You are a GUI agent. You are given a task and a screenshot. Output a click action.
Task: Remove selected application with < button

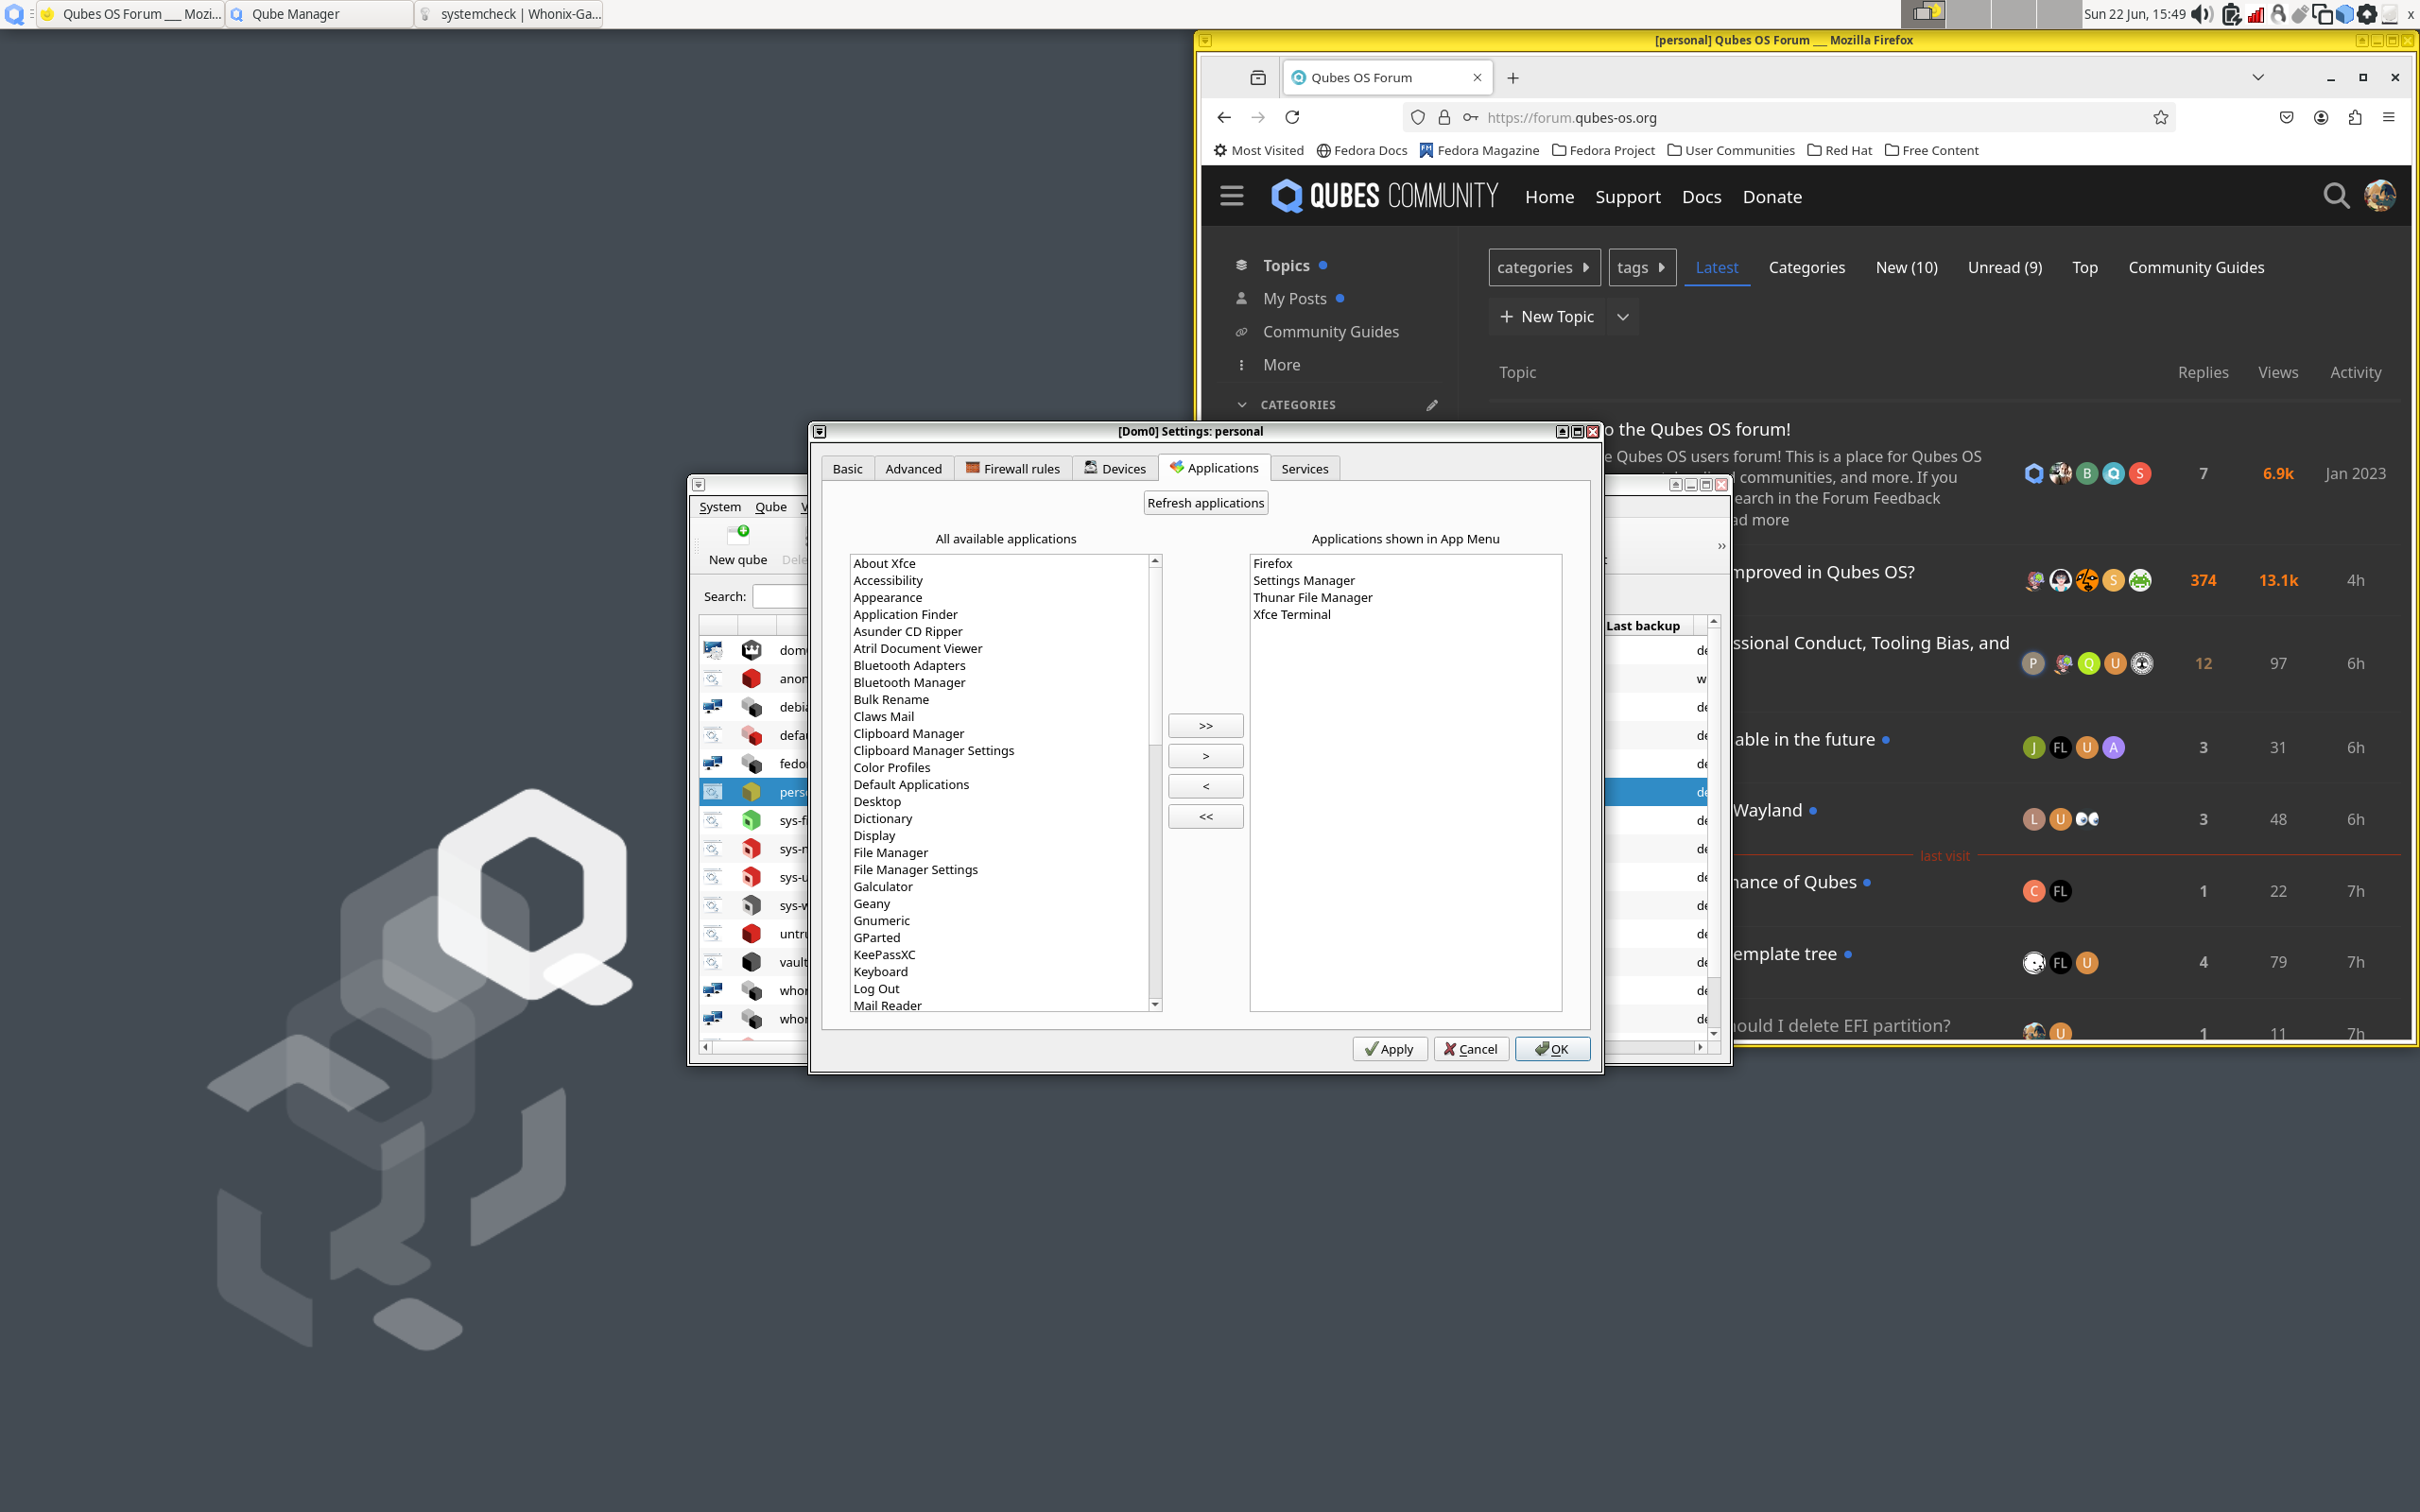click(x=1205, y=786)
